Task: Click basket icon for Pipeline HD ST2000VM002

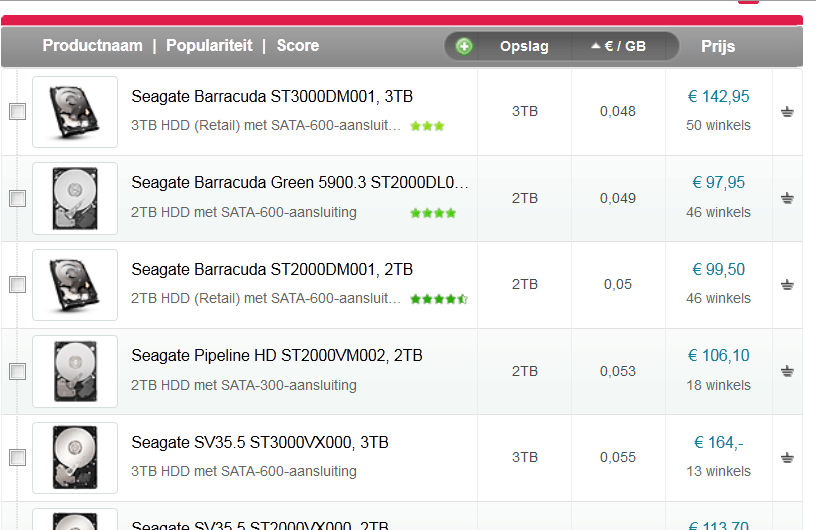Action: (x=787, y=371)
